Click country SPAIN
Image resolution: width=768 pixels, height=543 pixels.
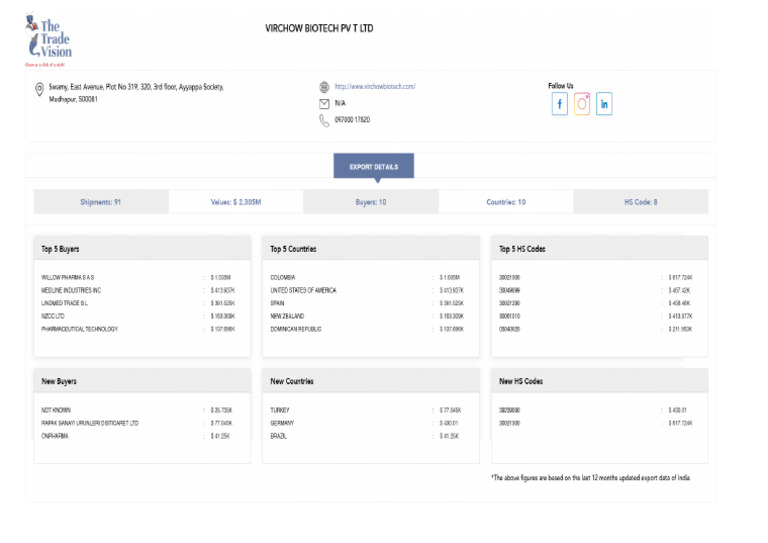277,303
